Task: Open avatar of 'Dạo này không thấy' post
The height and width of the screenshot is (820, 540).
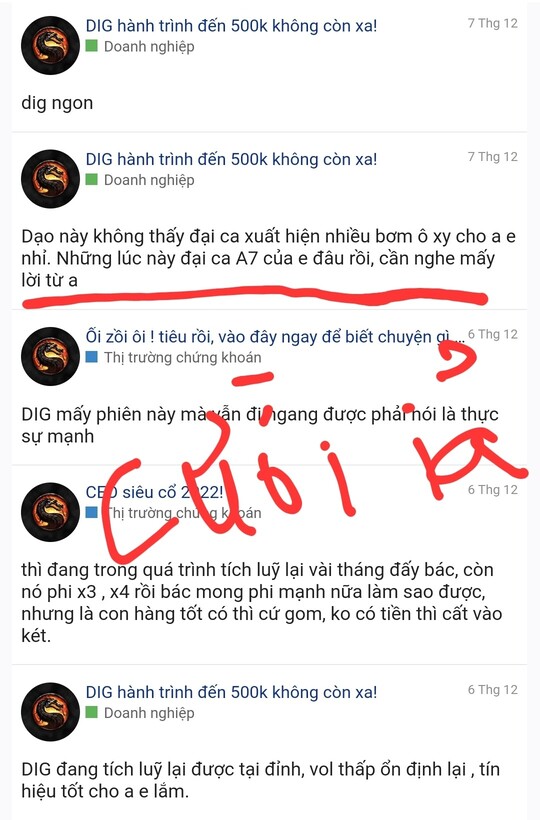Action: pos(50,179)
